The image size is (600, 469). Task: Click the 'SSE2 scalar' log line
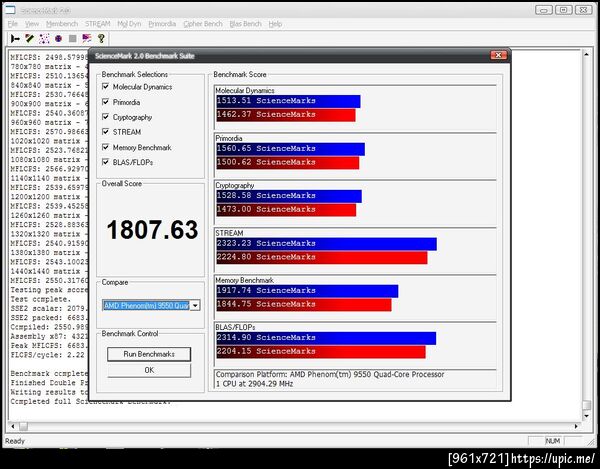click(x=49, y=308)
